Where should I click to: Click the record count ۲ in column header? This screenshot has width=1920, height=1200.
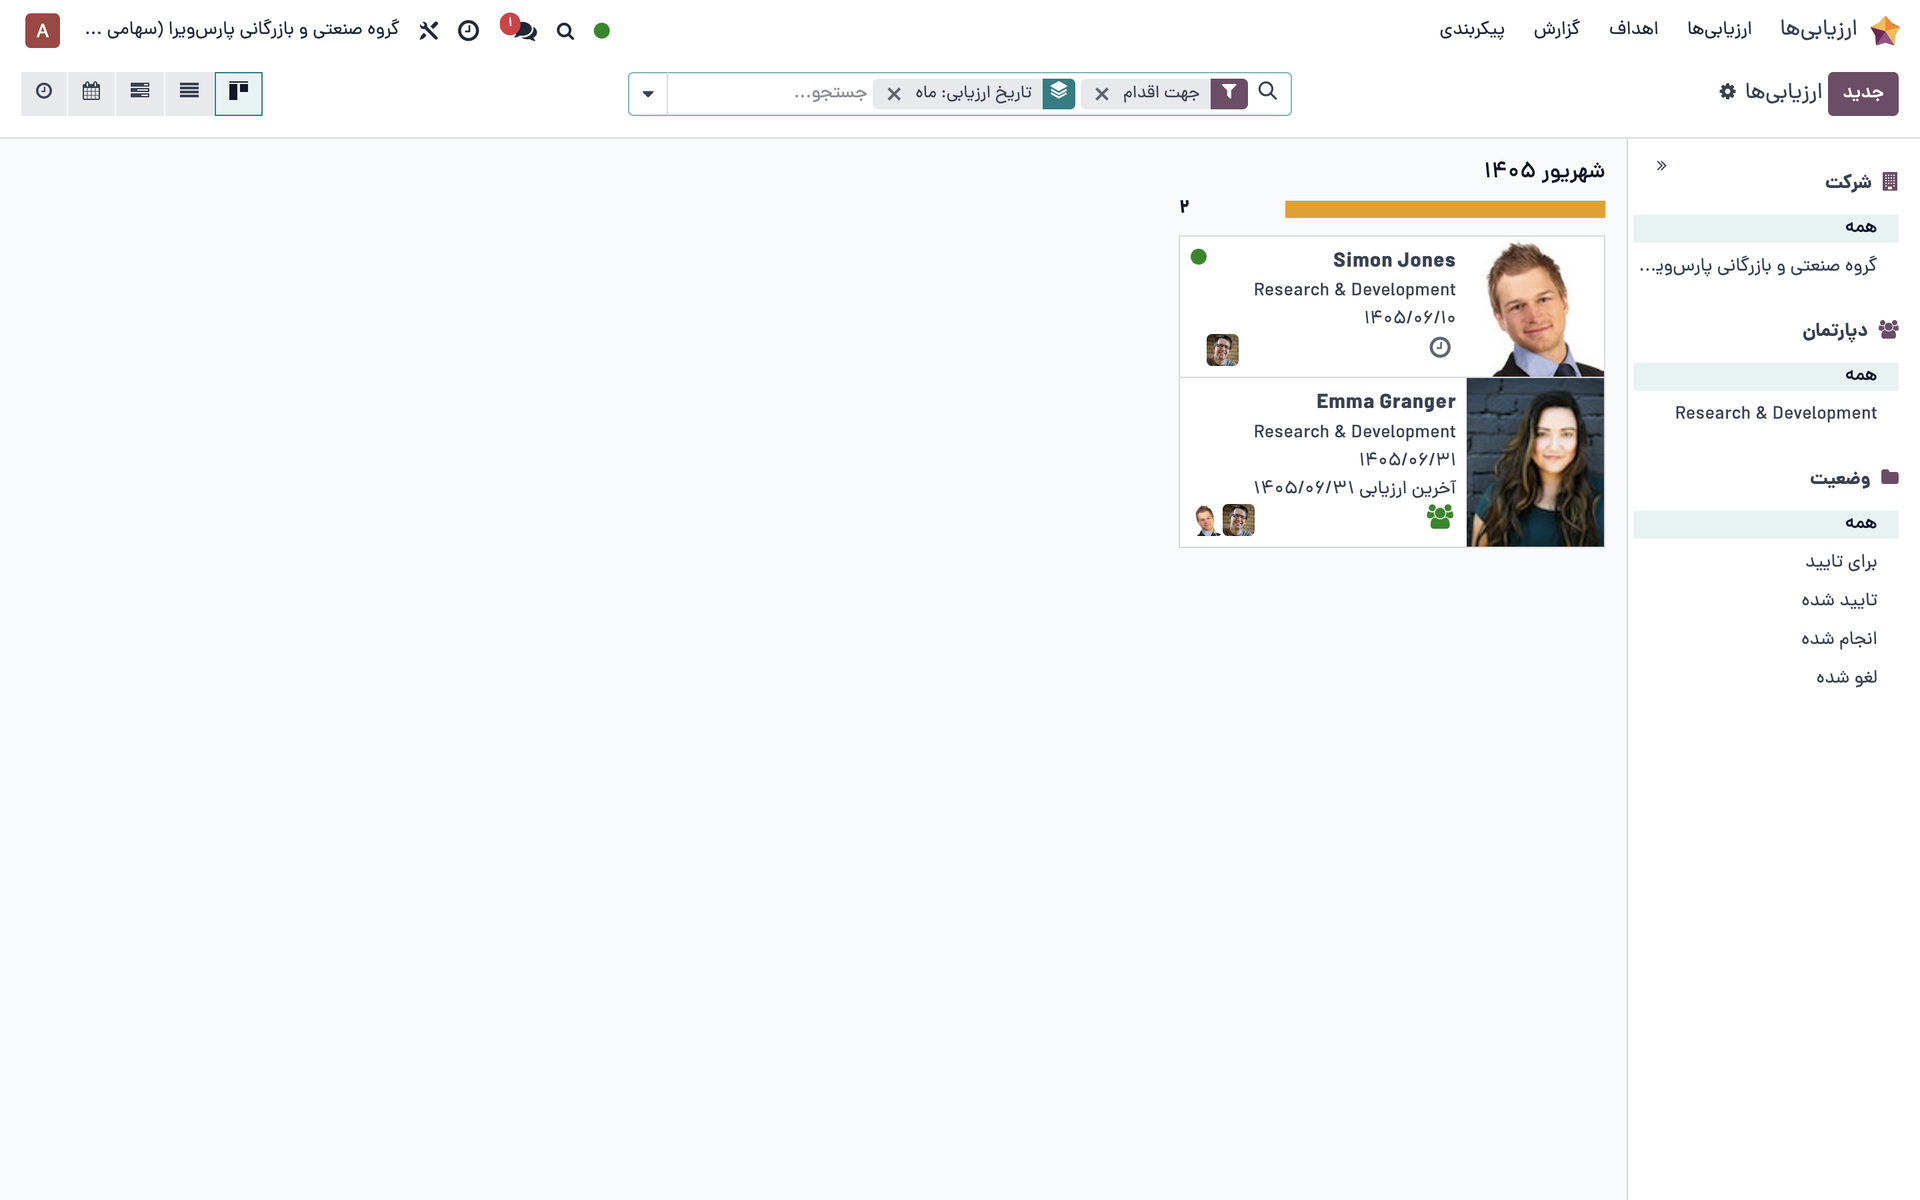1184,206
